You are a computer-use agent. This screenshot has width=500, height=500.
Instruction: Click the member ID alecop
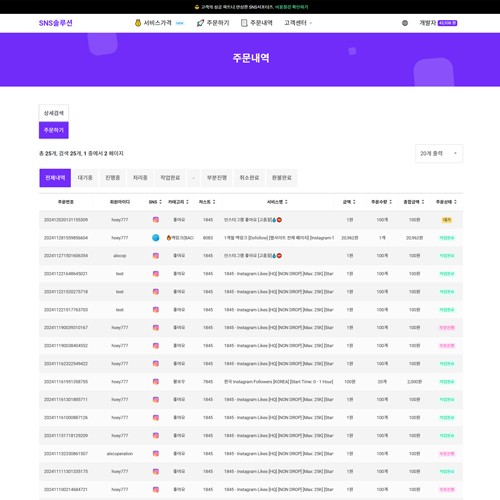coord(120,256)
